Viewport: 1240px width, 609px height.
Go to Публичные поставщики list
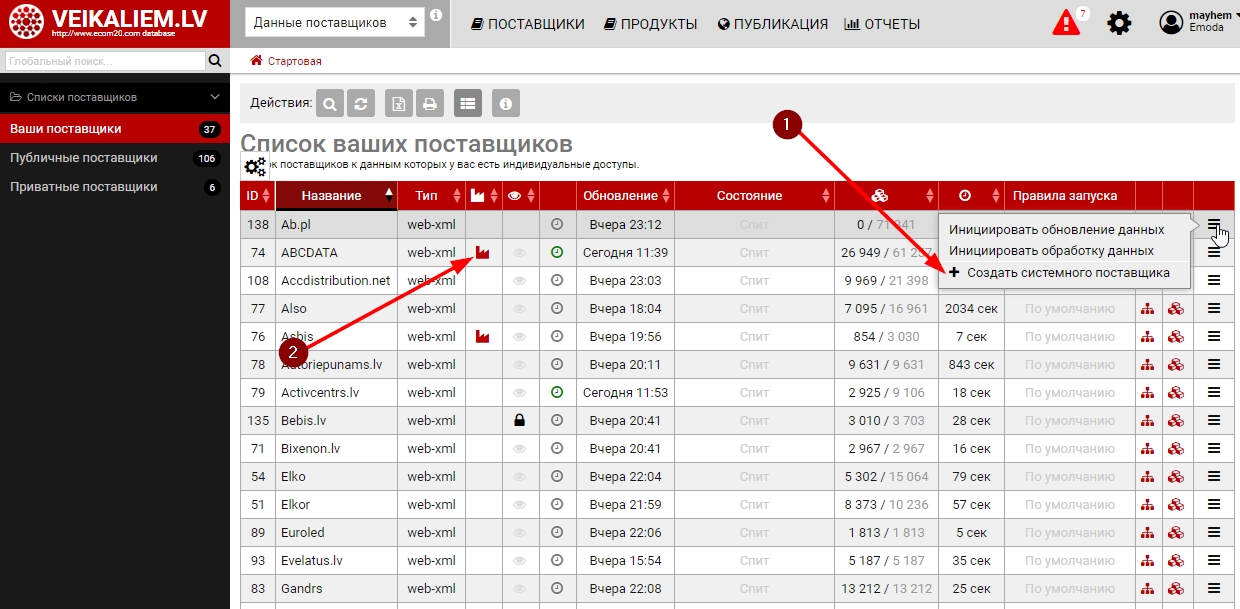point(84,158)
